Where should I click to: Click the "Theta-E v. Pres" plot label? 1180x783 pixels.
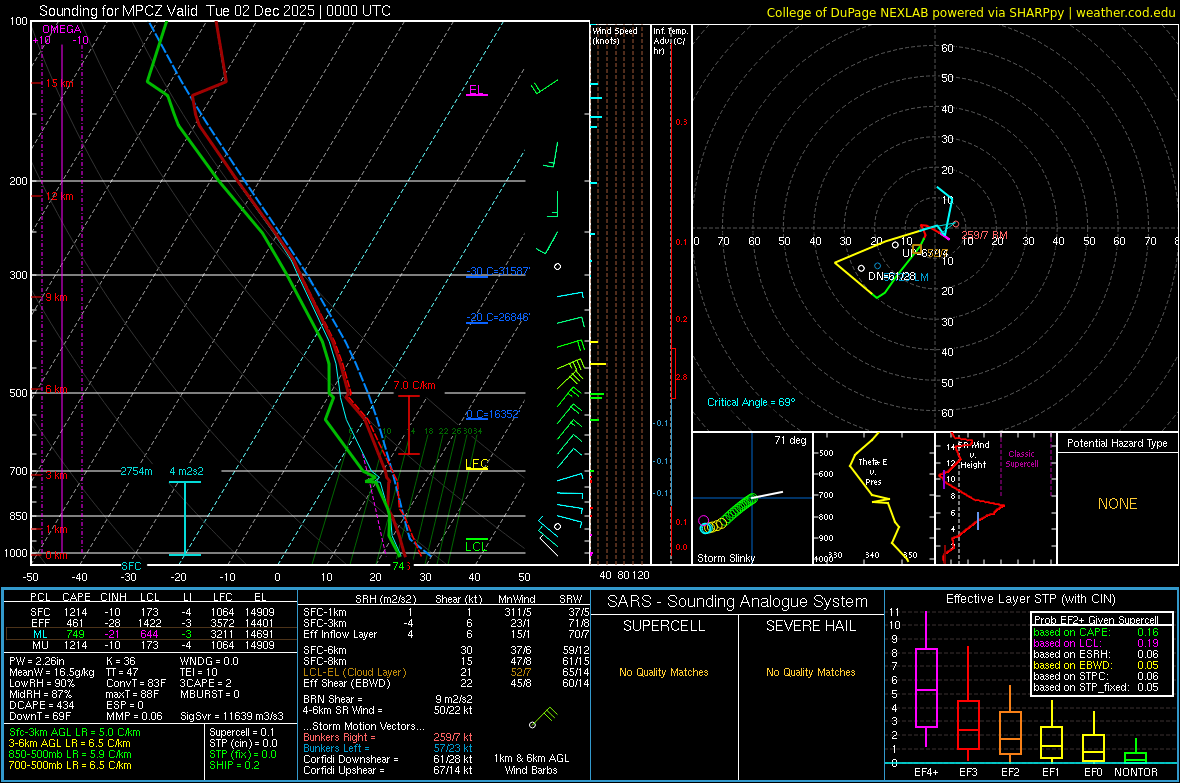point(873,472)
